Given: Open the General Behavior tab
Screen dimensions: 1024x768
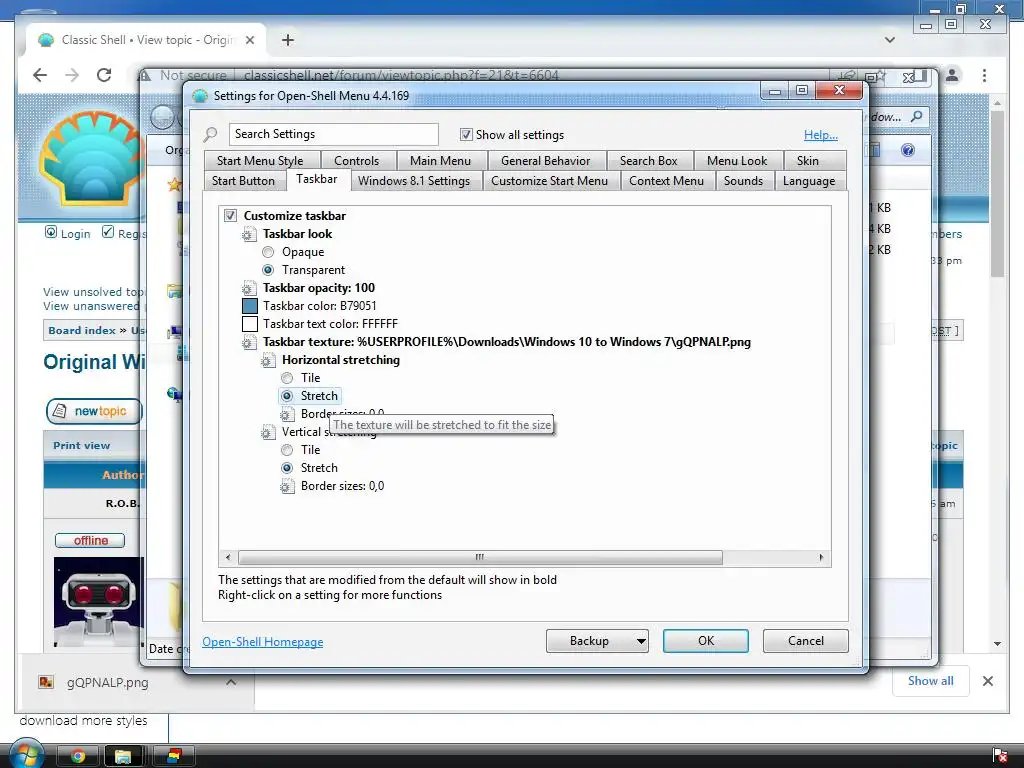Looking at the screenshot, I should point(545,161).
